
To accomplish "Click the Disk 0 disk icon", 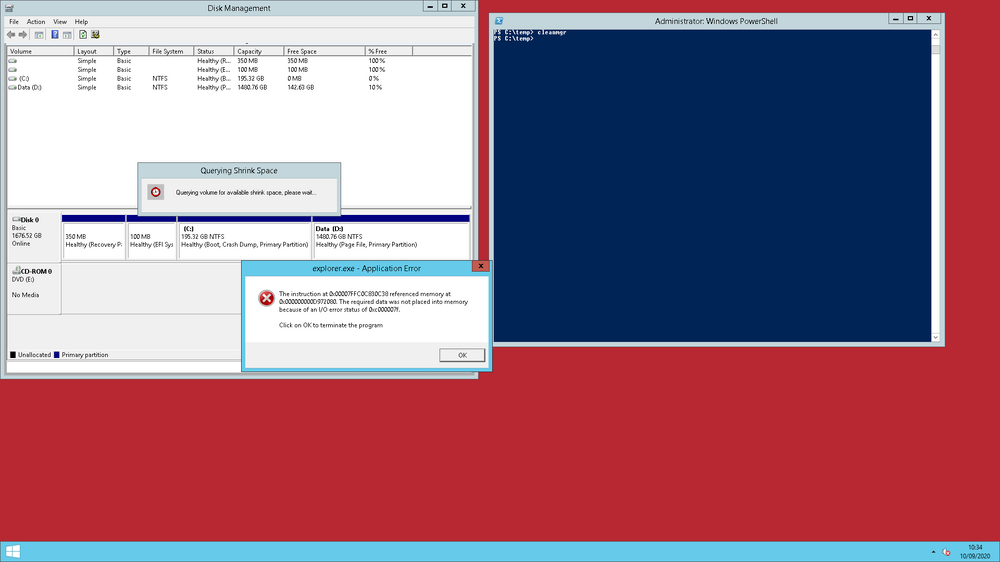I will pos(16,219).
